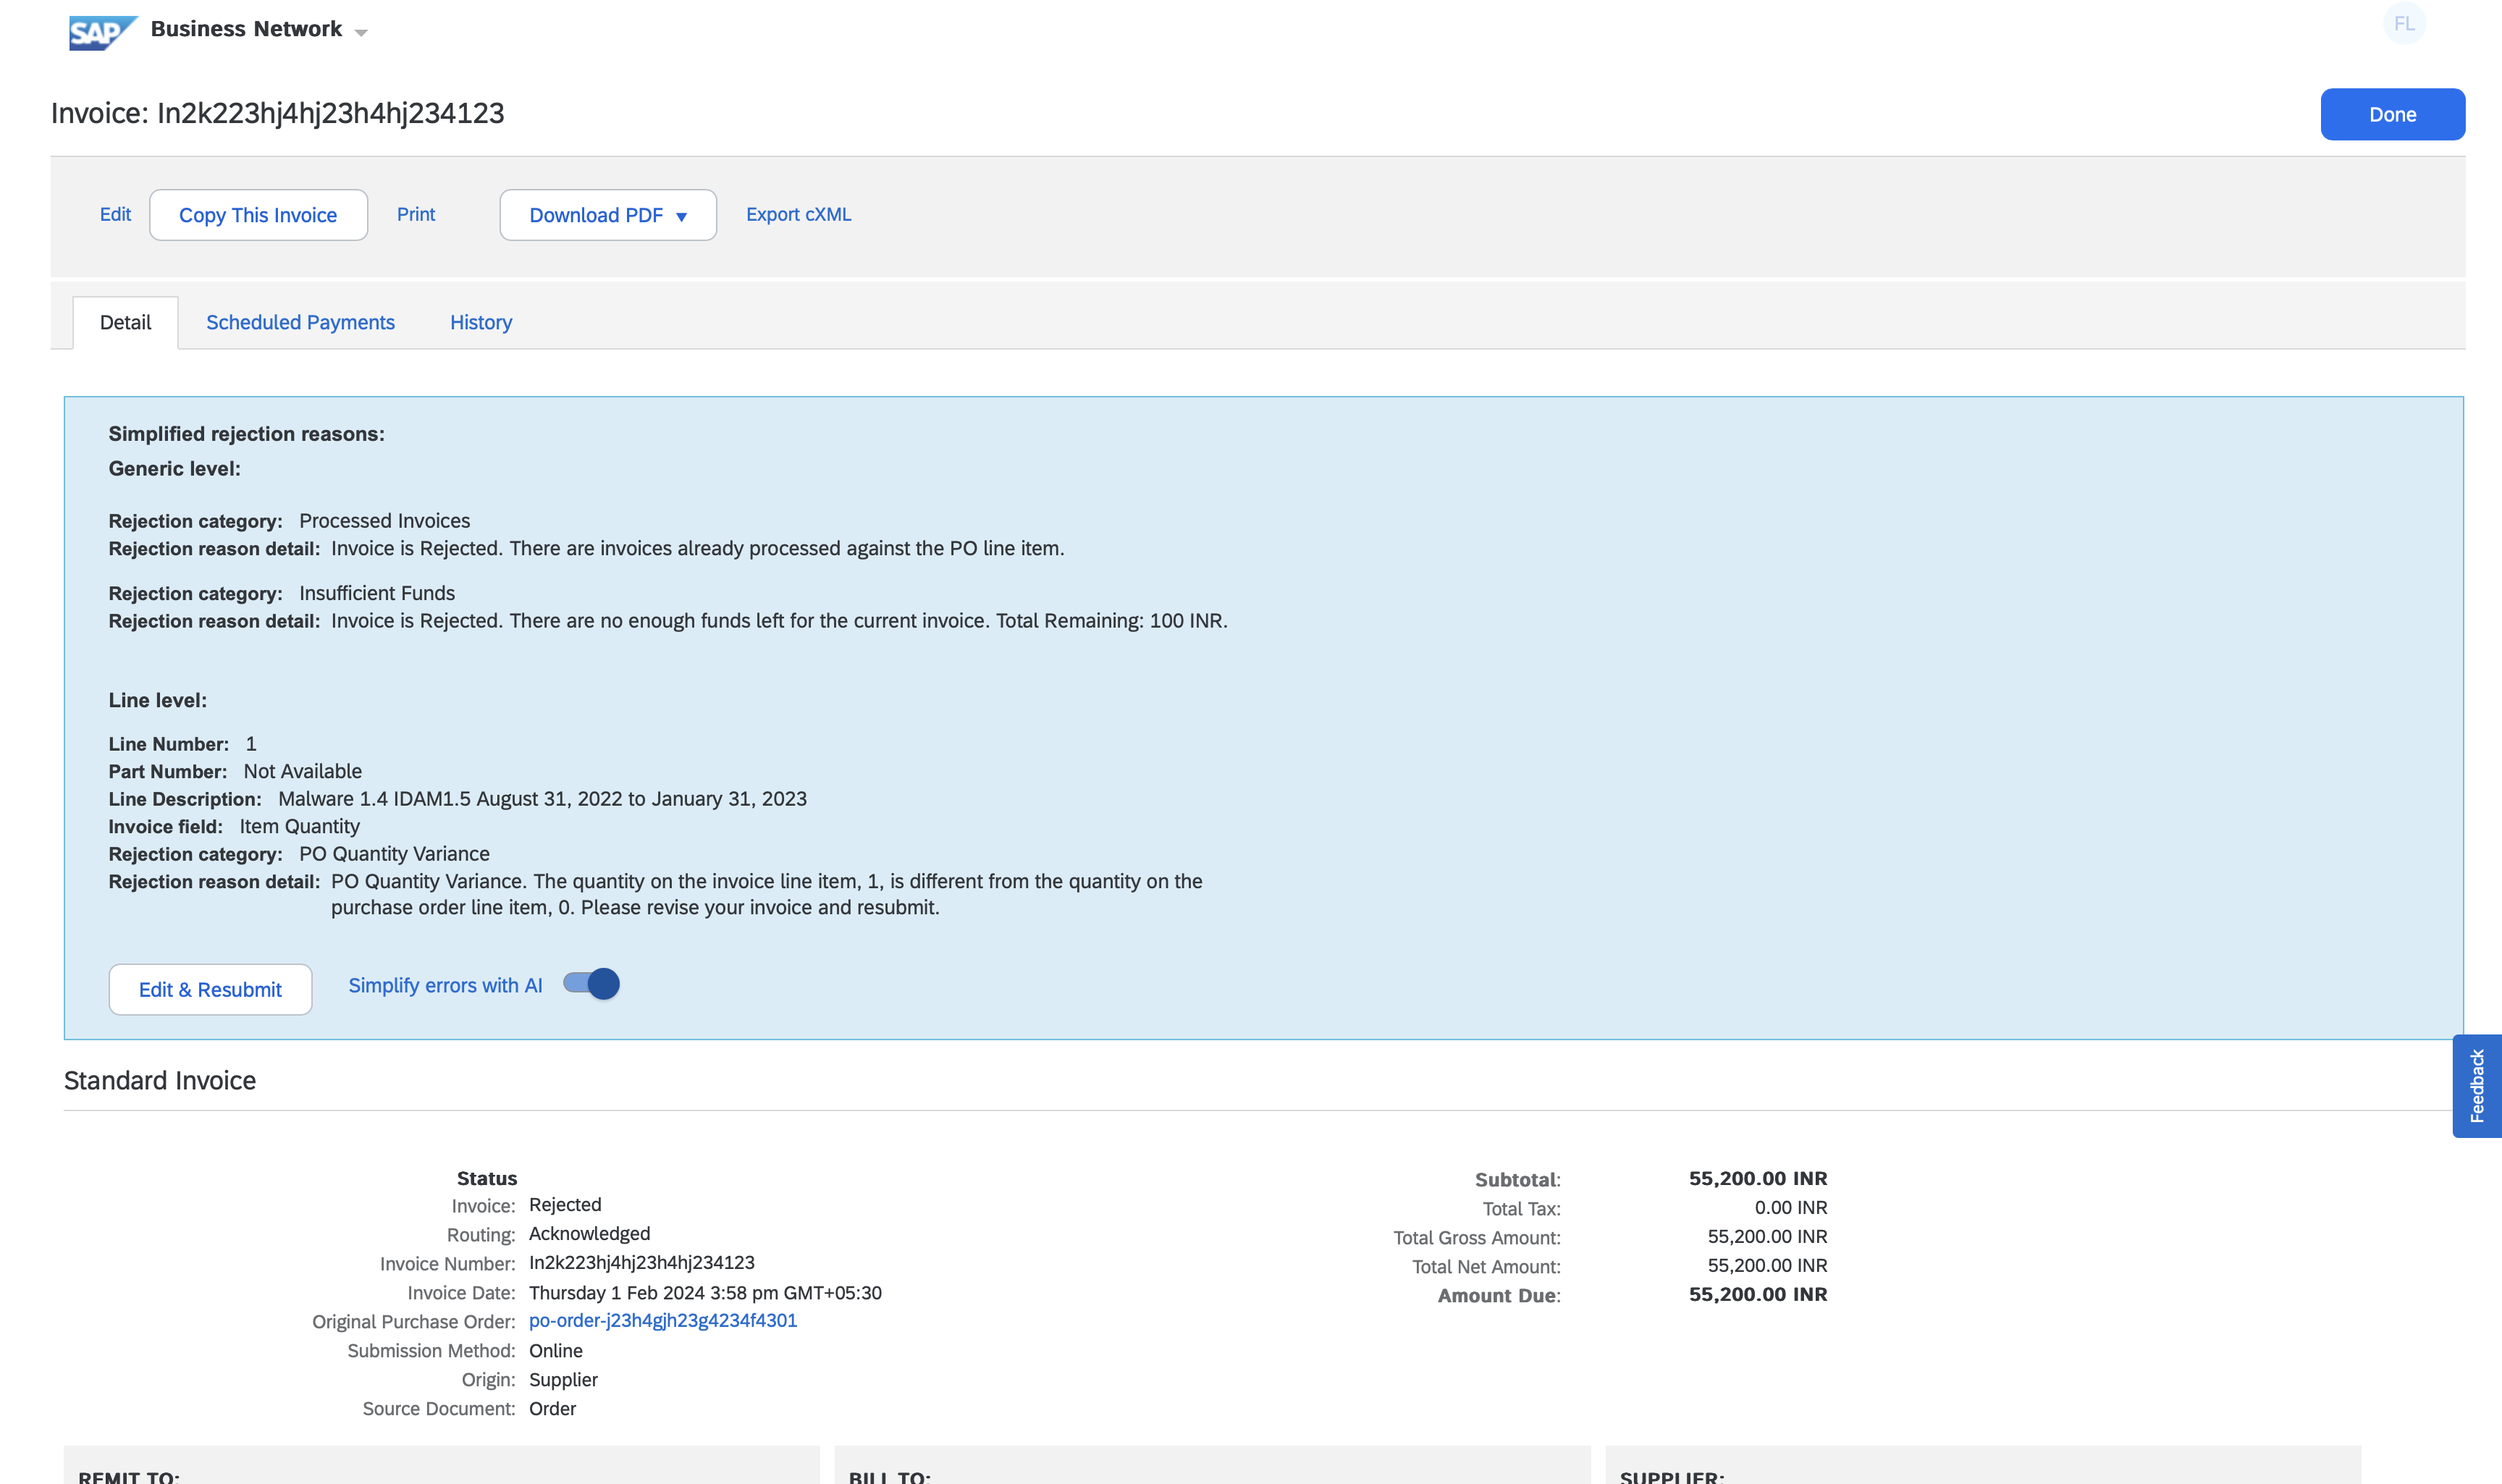
Task: Open the FL user avatar menu
Action: pos(2404,24)
